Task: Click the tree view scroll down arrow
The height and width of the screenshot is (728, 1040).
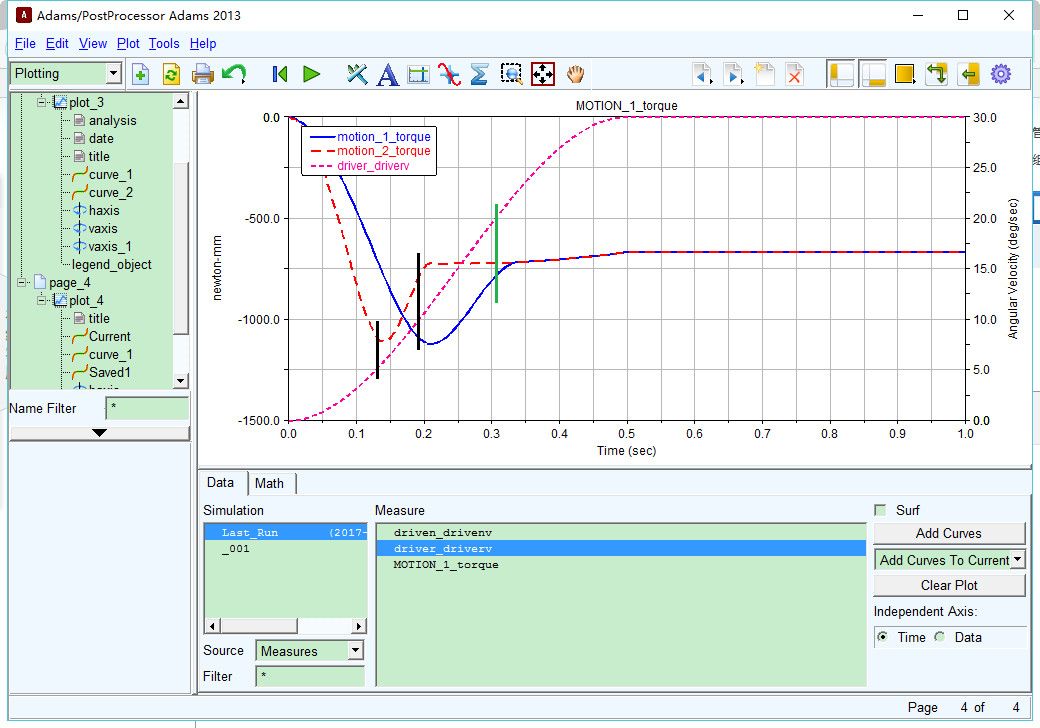Action: (180, 381)
